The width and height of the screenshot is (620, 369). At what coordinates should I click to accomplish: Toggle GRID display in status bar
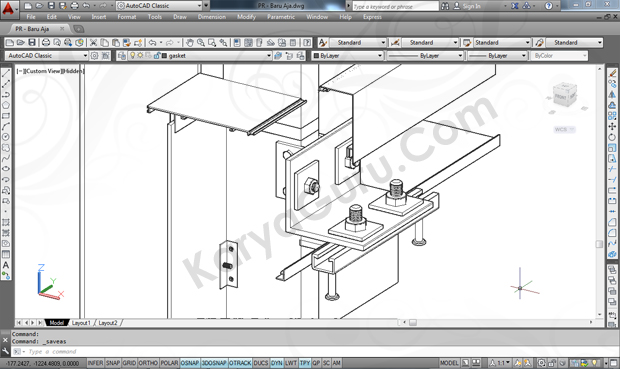pos(129,363)
